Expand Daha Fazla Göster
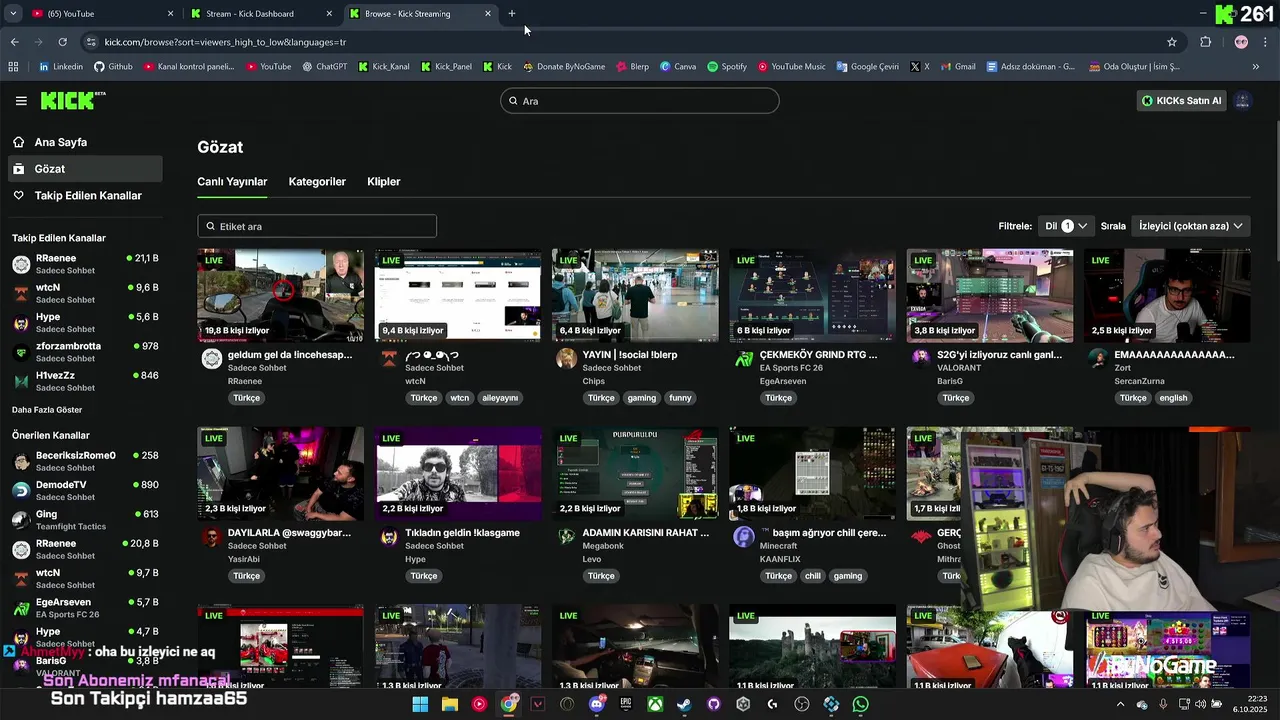 (47, 410)
